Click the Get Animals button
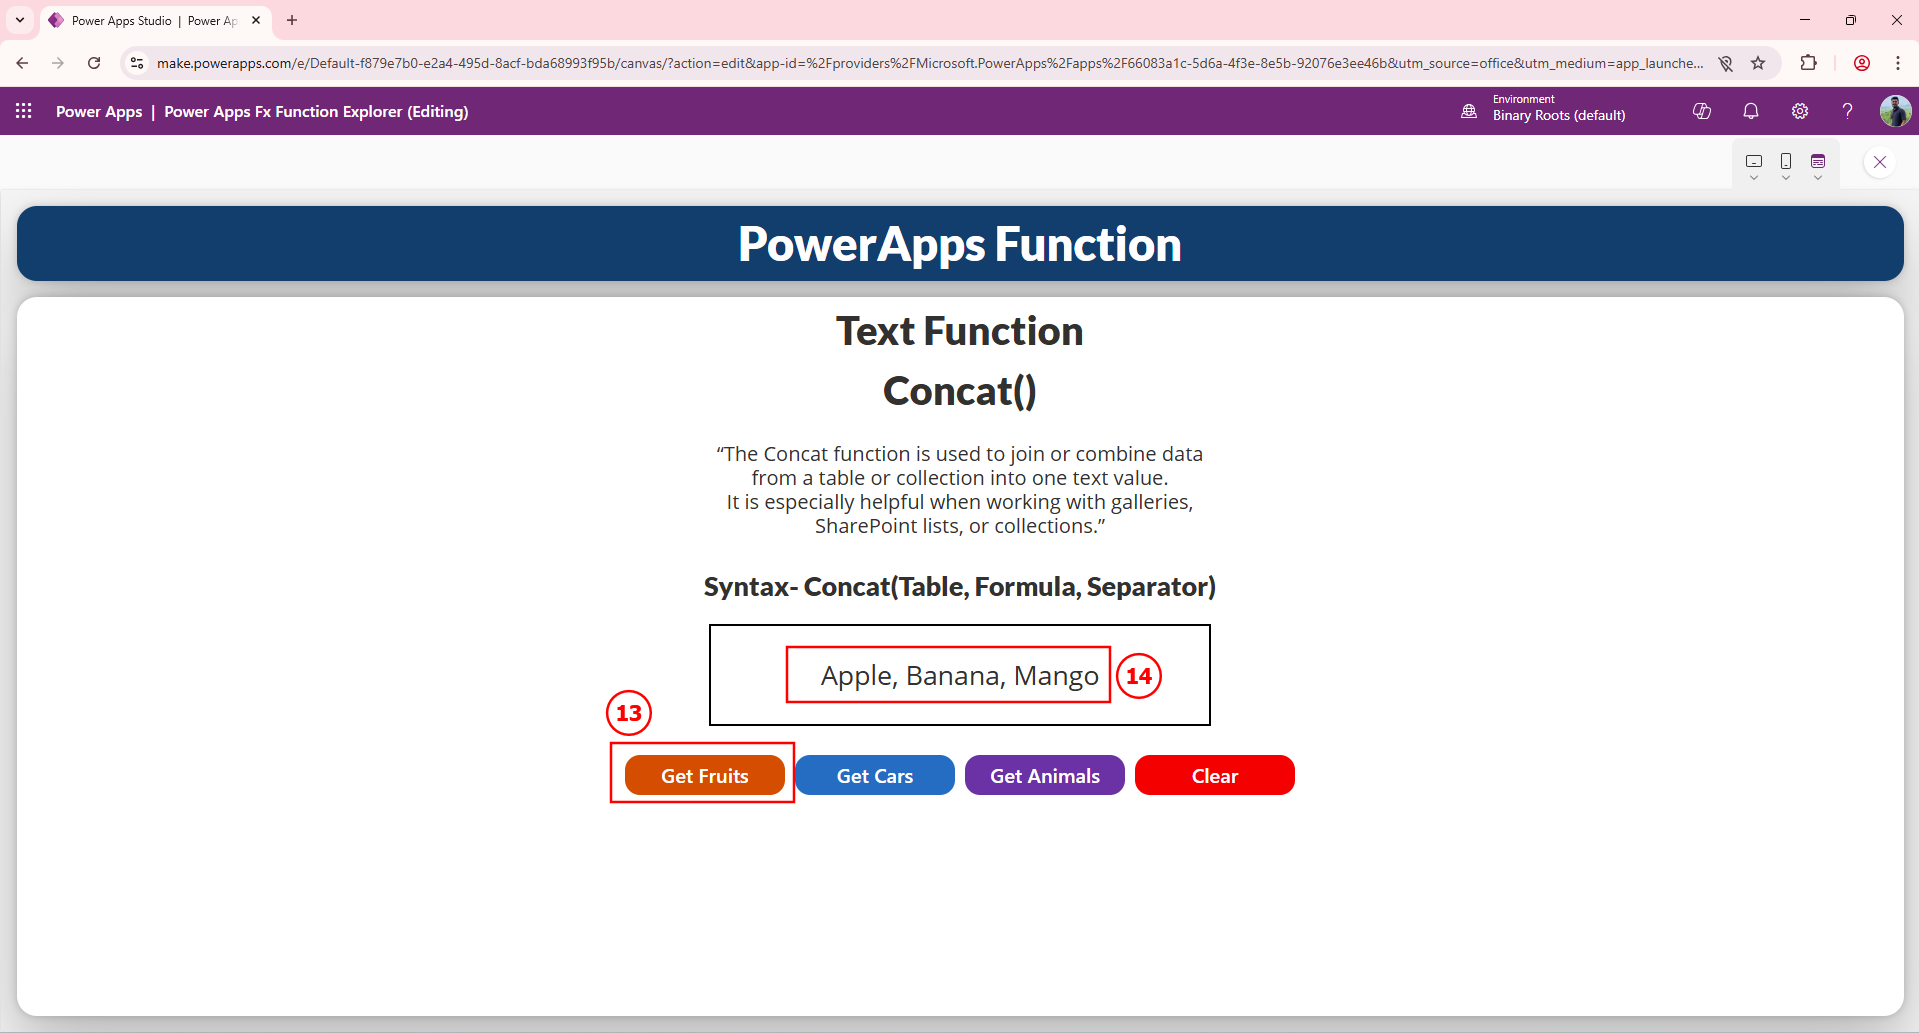 click(x=1045, y=775)
